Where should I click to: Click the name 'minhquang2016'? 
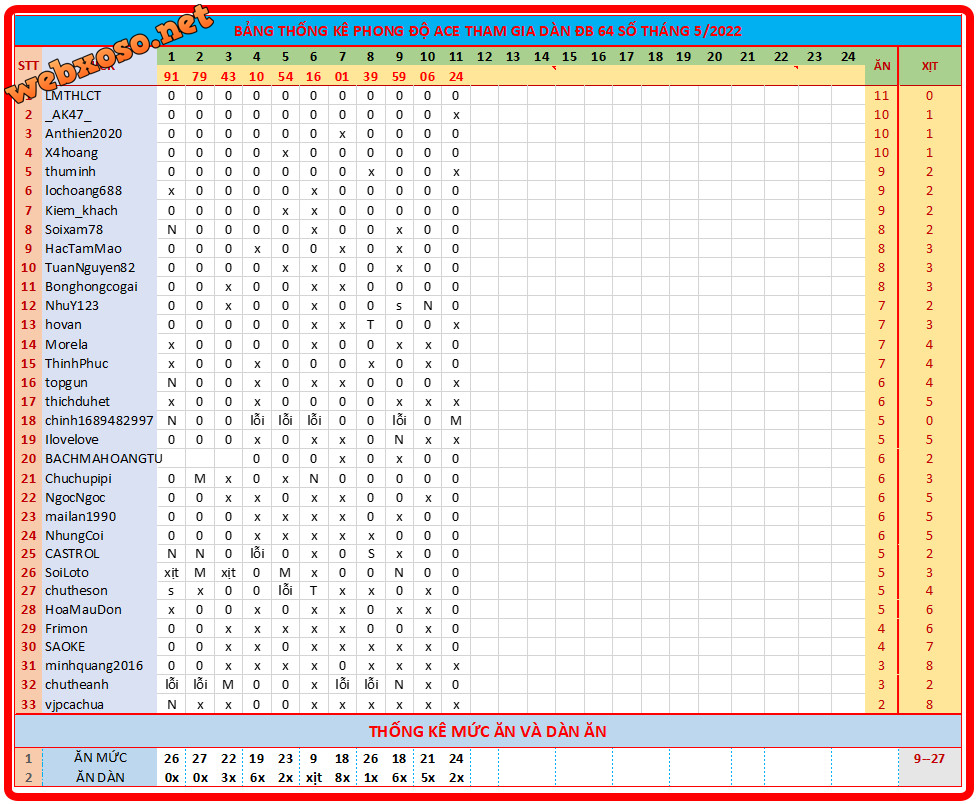pyautogui.click(x=94, y=666)
